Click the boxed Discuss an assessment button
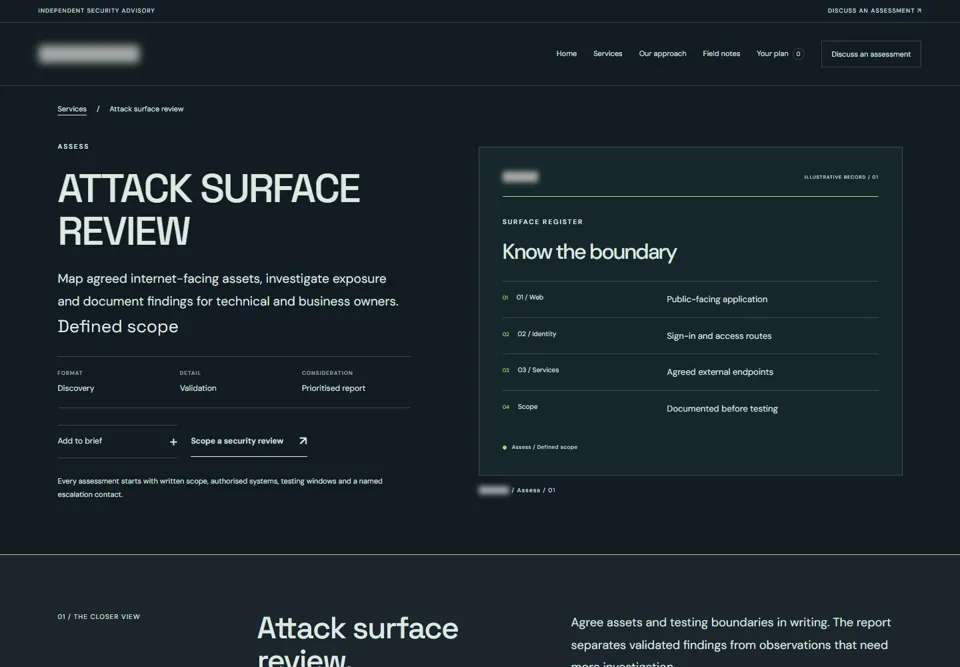This screenshot has height=667, width=960. click(871, 54)
